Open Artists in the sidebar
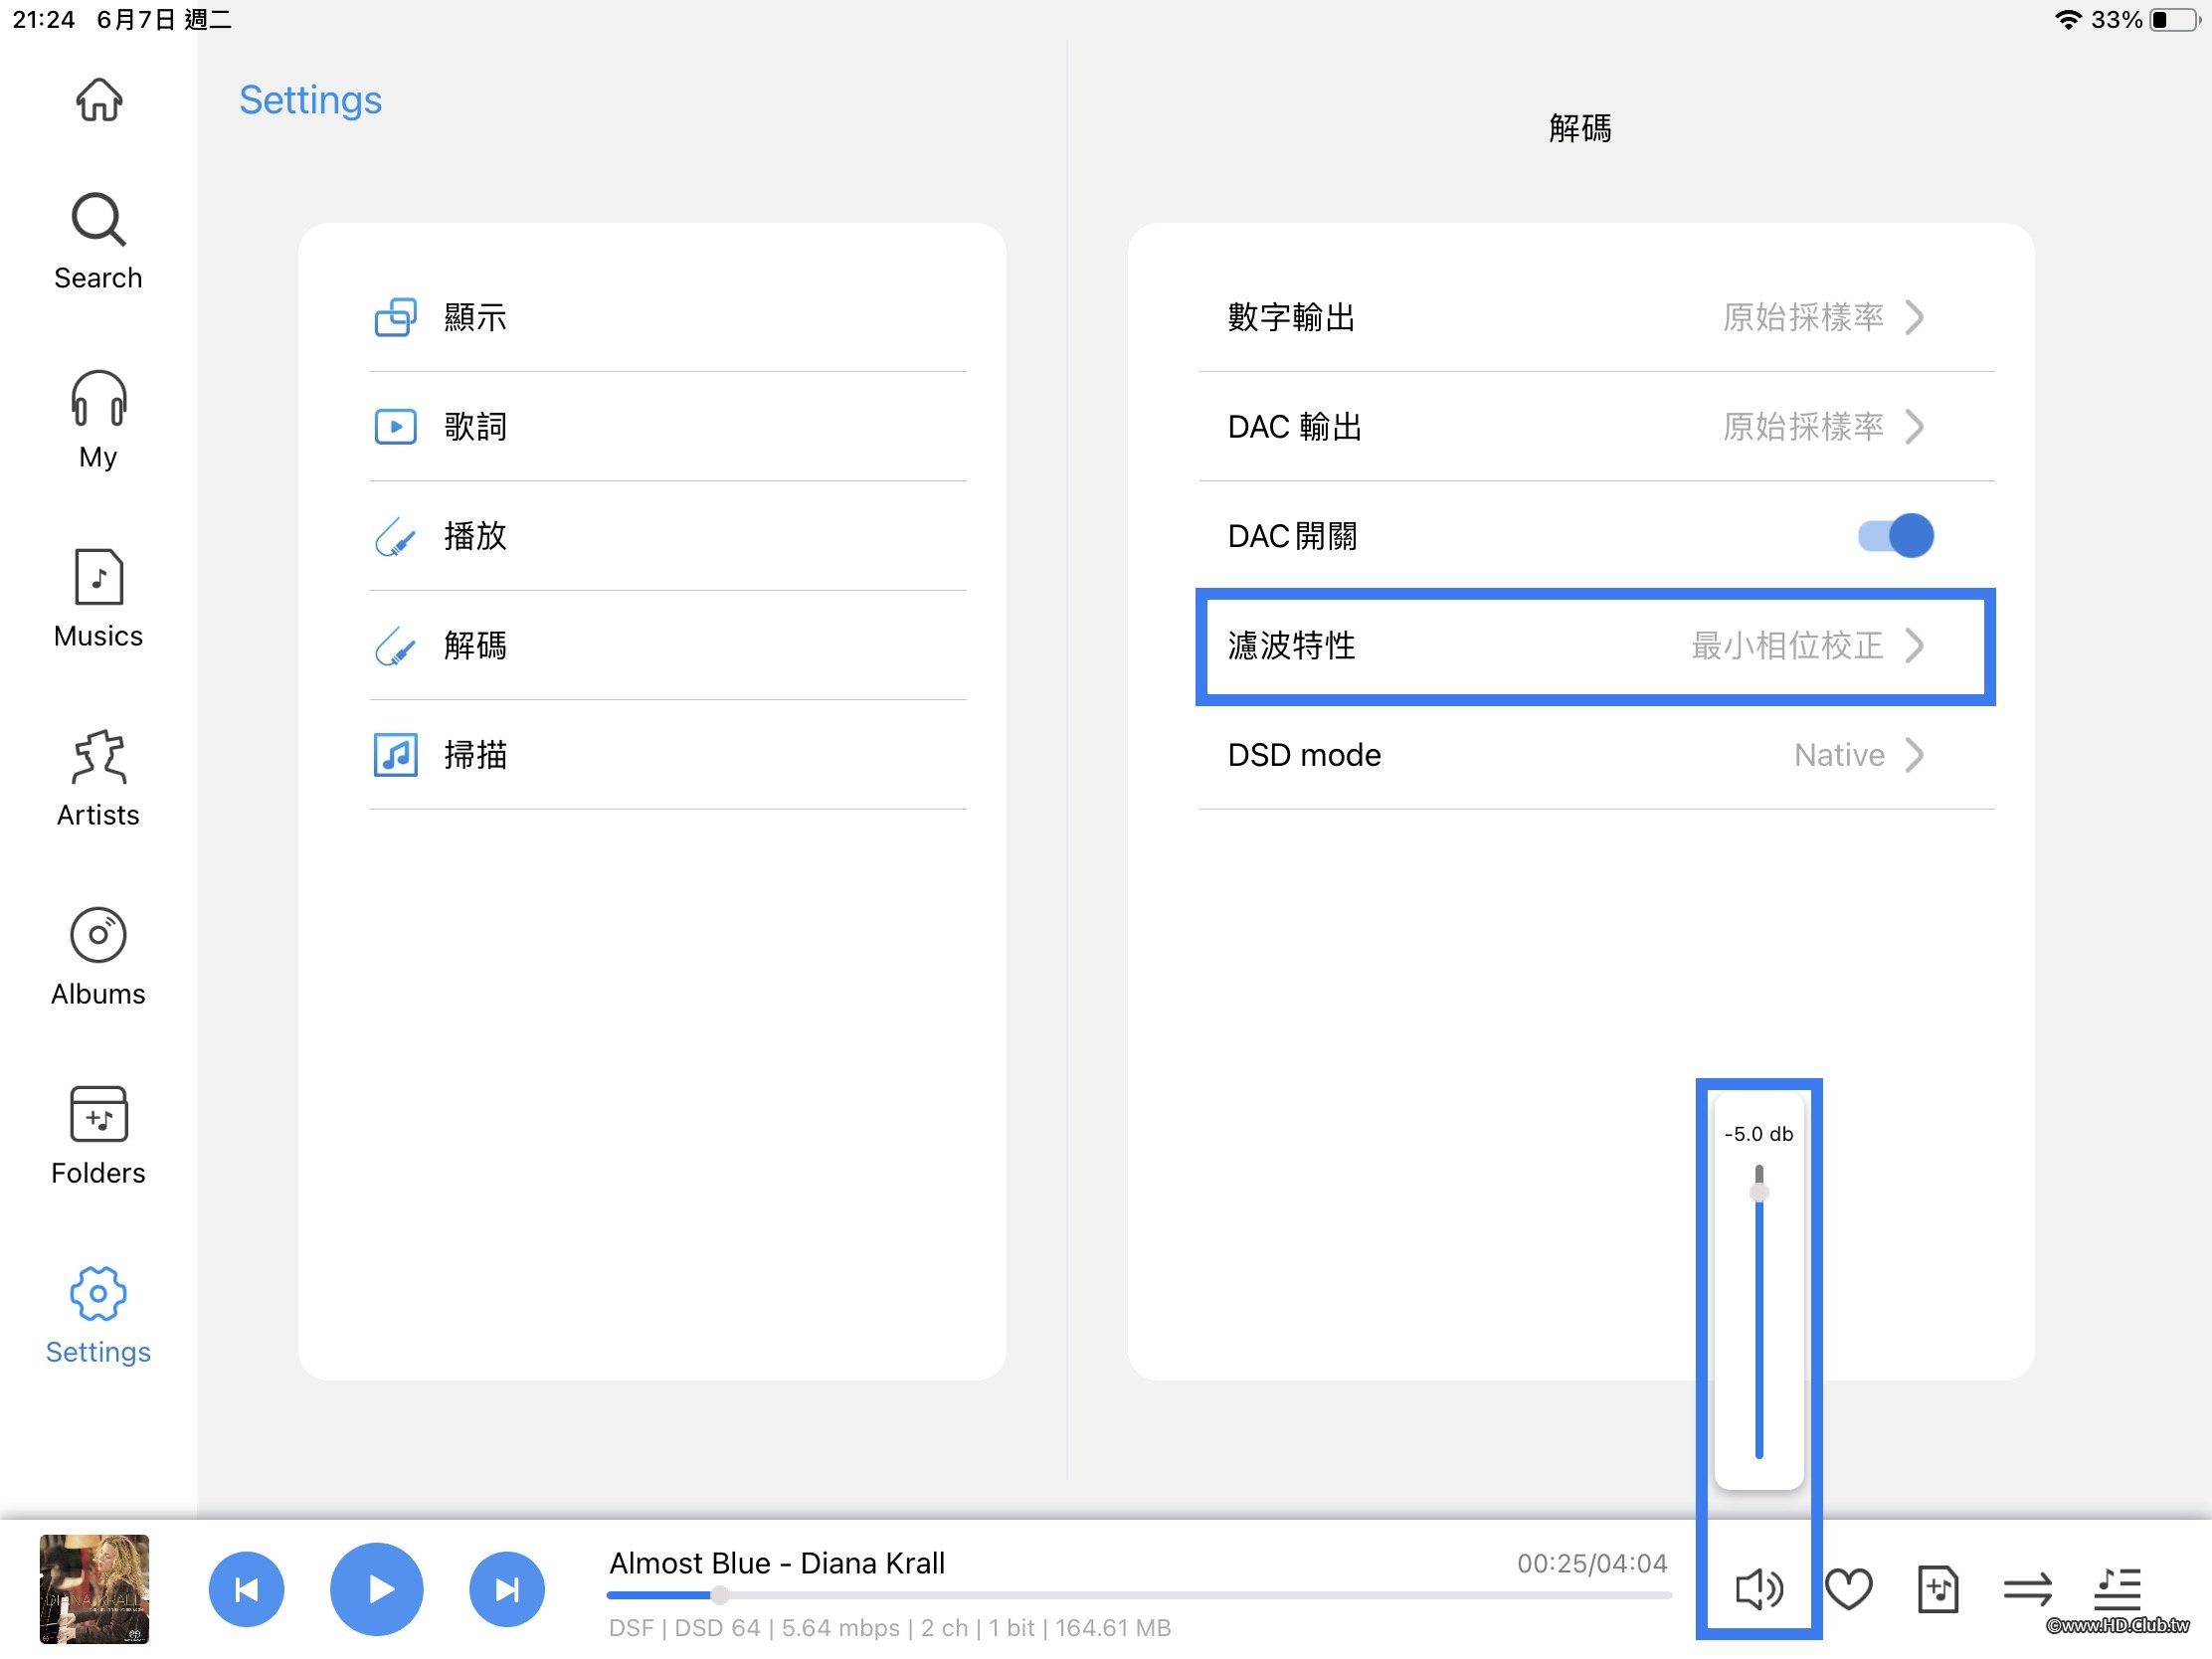This screenshot has height=1659, width=2212. [x=98, y=778]
